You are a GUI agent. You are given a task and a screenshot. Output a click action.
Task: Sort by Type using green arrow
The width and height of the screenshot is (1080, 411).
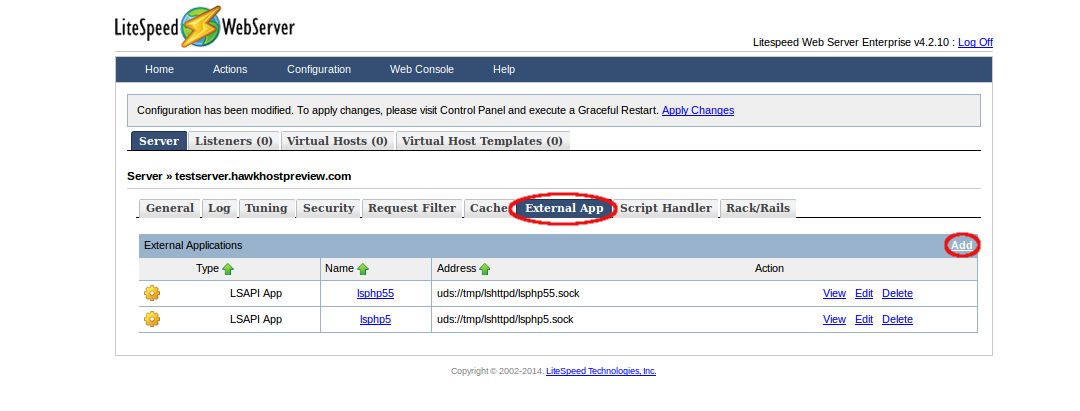(228, 269)
